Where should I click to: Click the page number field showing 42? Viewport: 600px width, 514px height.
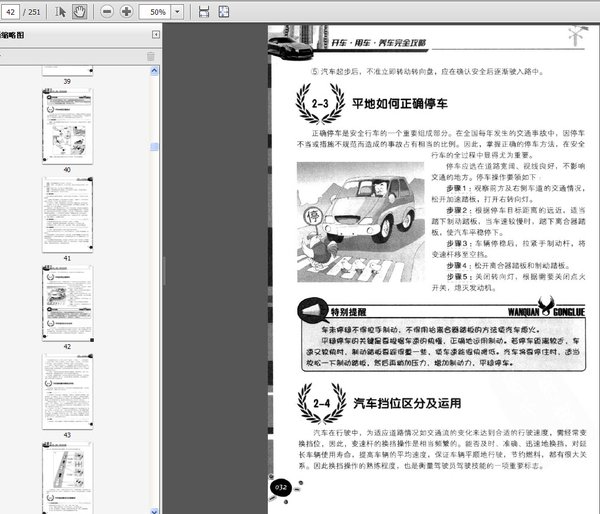pos(10,12)
